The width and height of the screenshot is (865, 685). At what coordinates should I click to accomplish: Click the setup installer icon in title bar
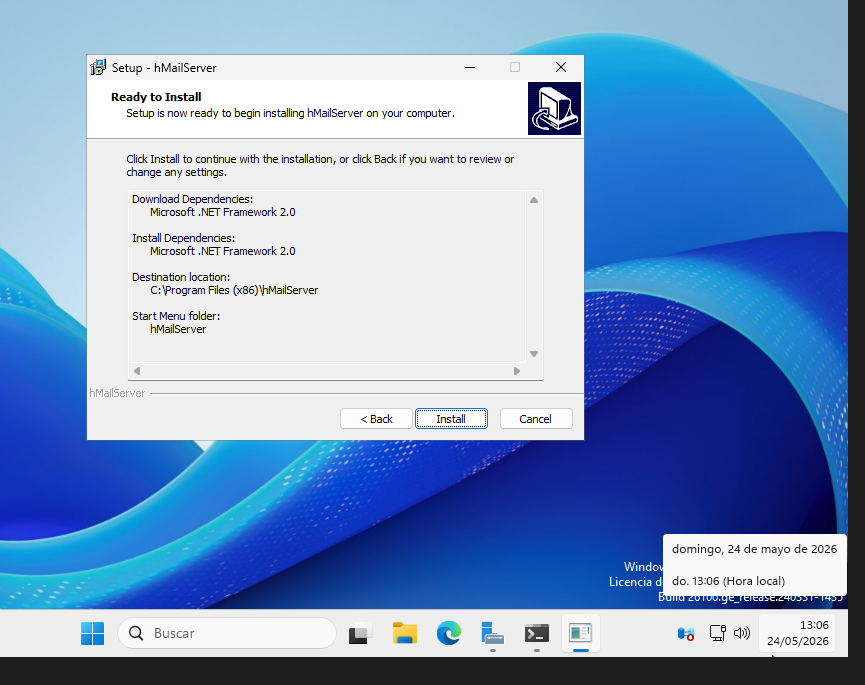[x=98, y=67]
